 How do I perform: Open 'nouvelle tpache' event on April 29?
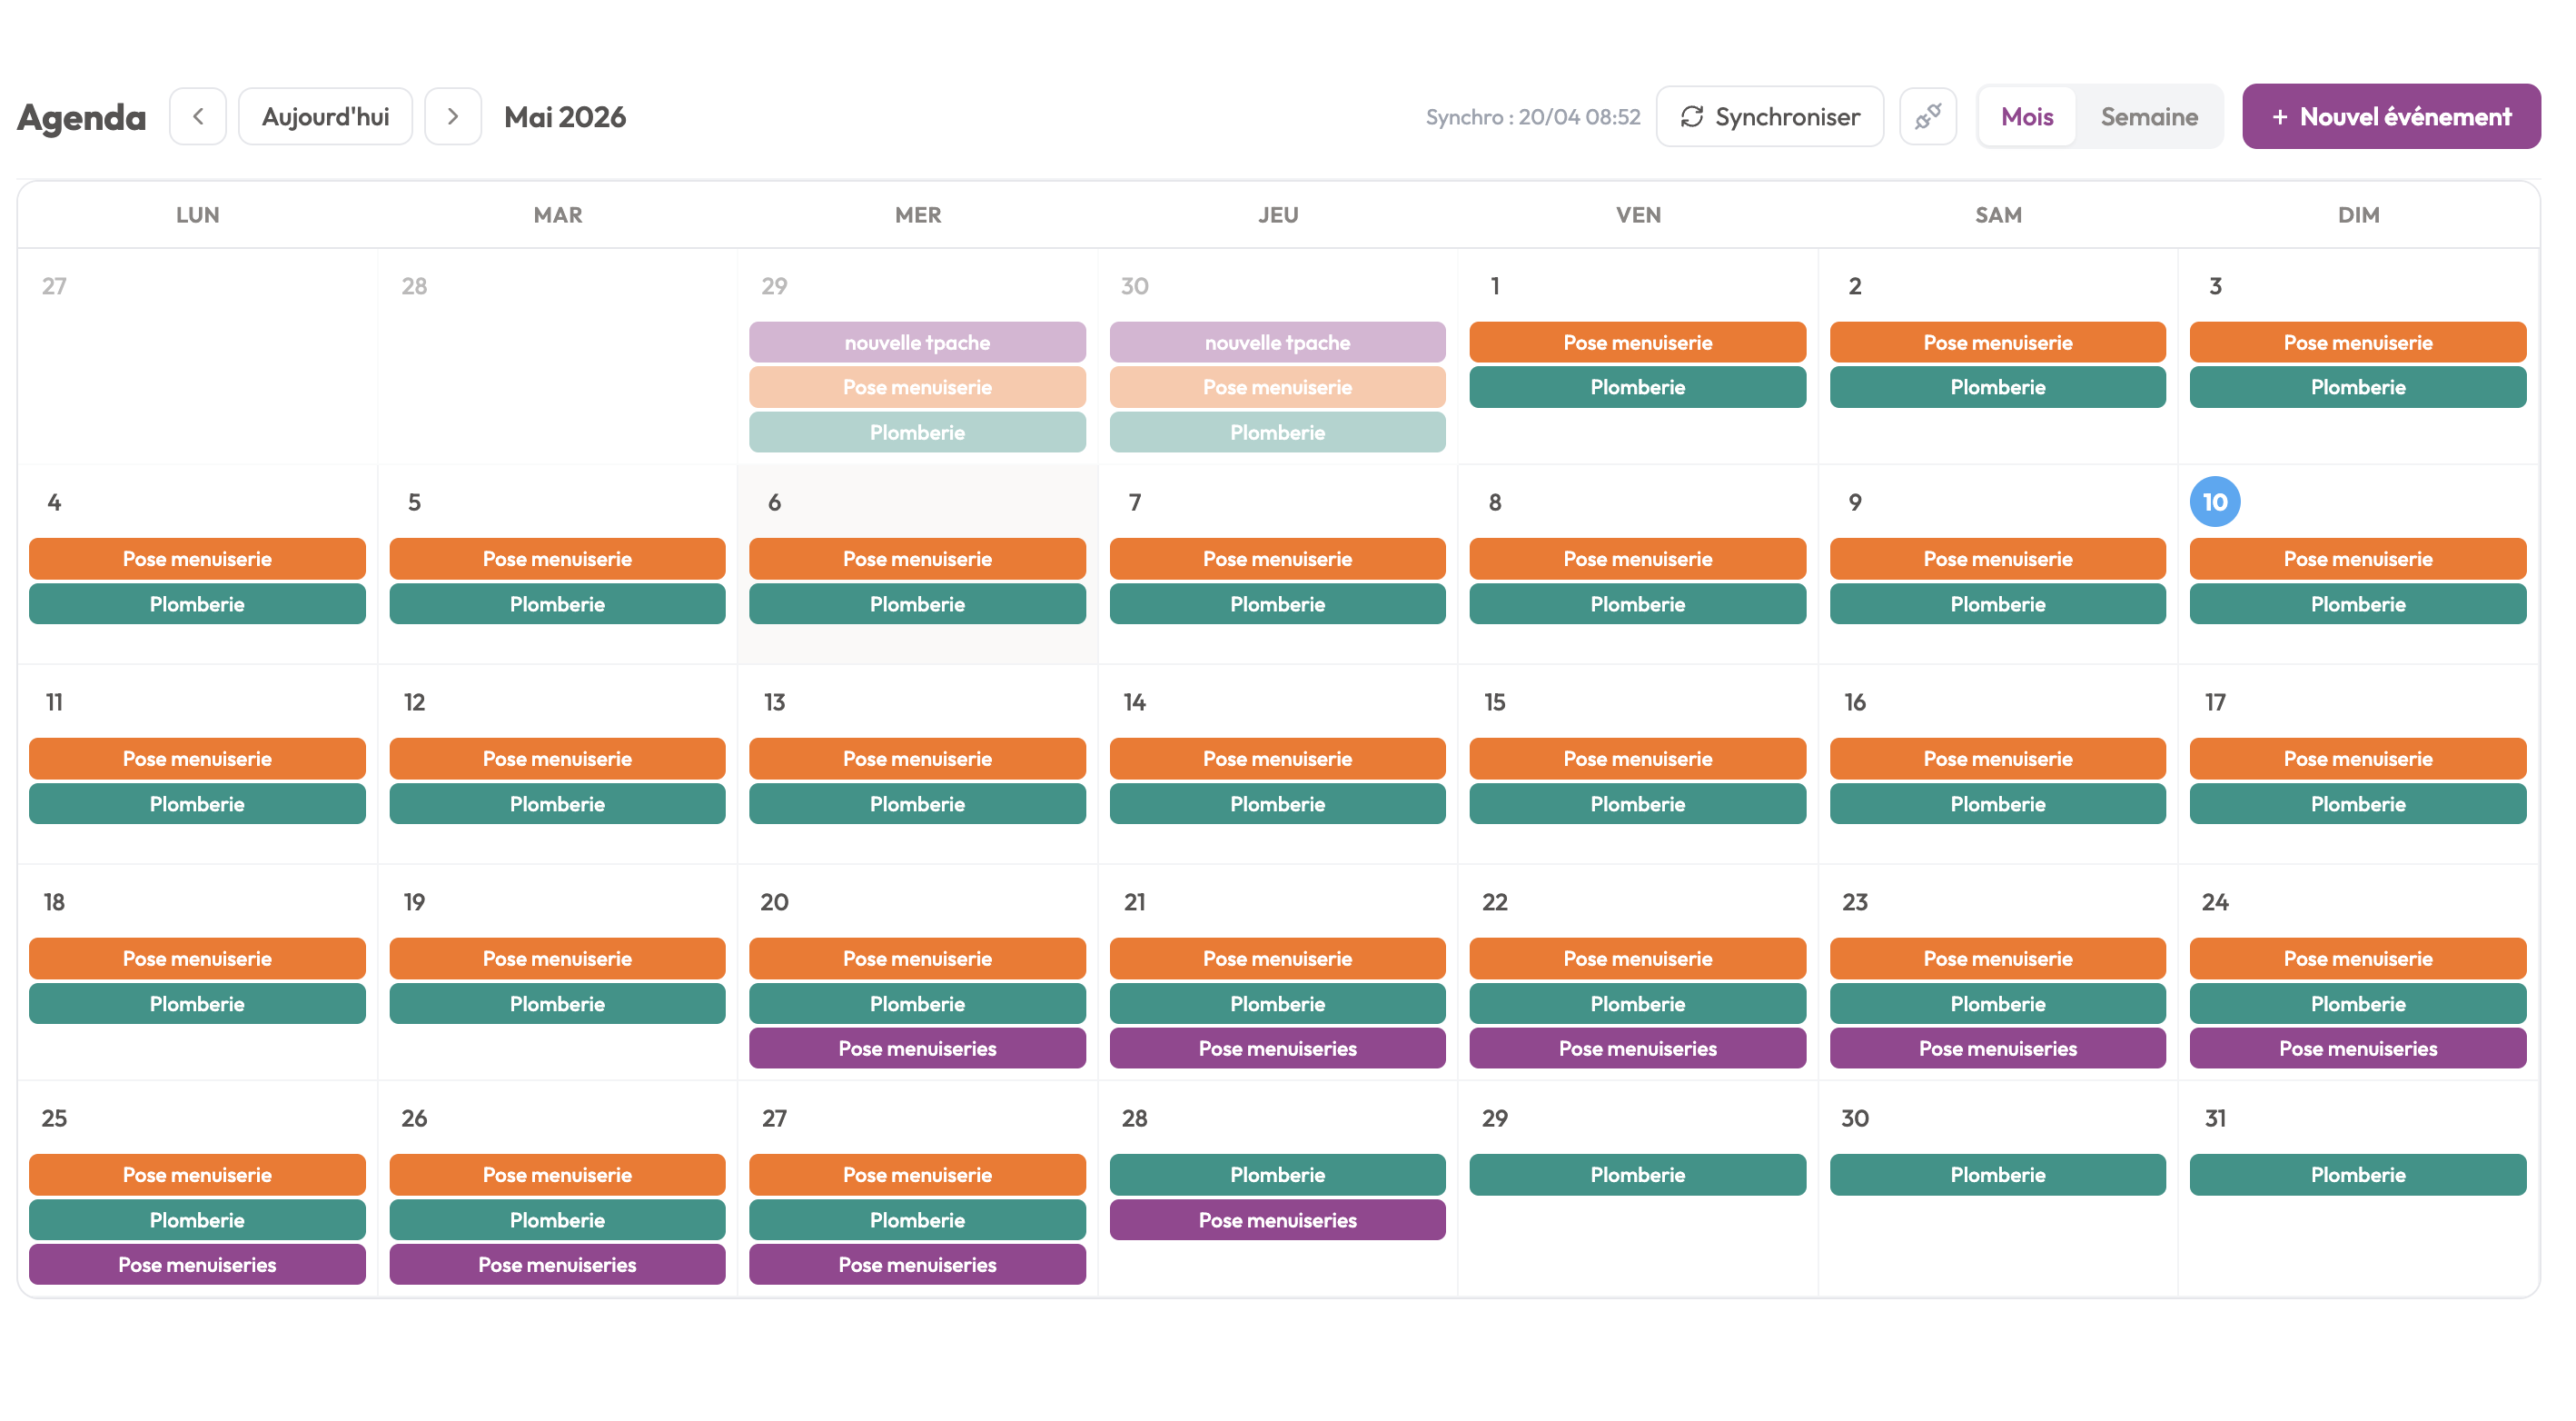tap(917, 342)
